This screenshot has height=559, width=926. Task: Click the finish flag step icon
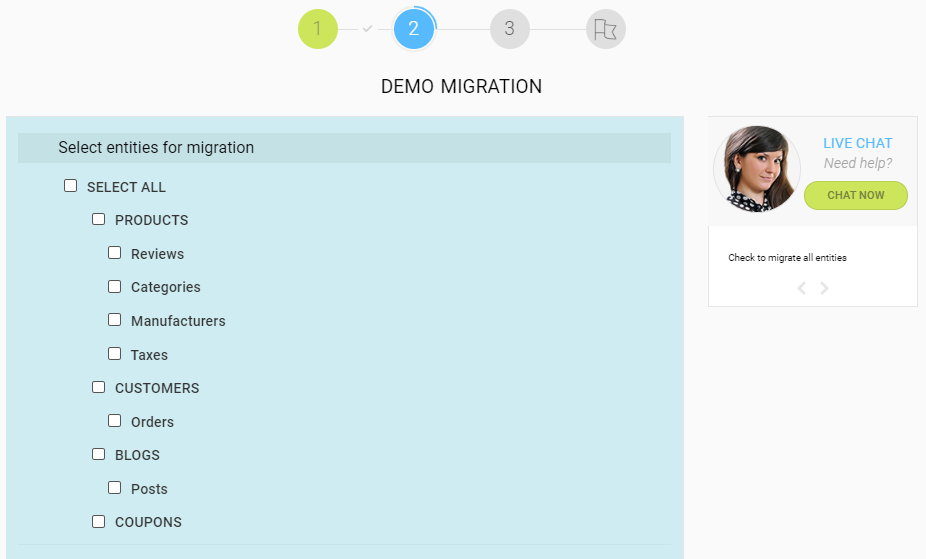tap(606, 29)
